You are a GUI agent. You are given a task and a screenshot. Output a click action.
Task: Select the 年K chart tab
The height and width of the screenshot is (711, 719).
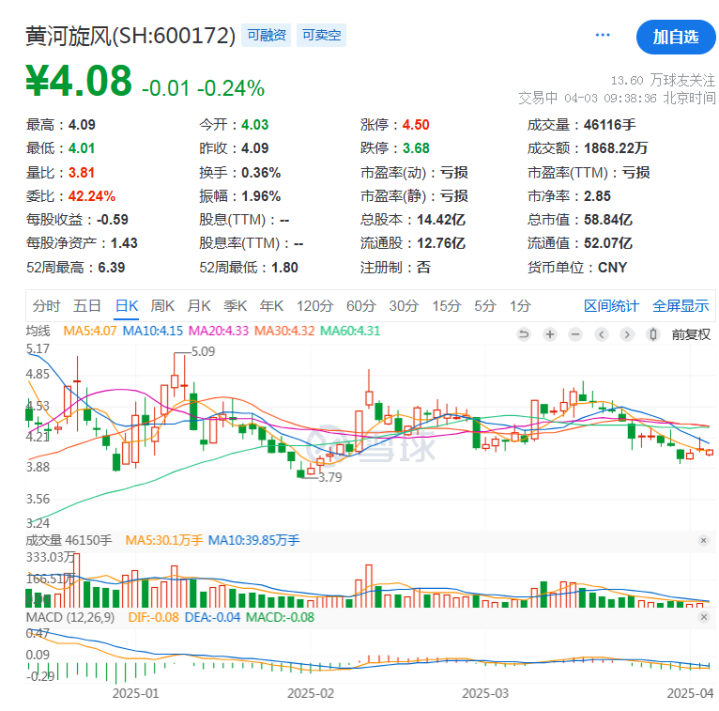(271, 306)
